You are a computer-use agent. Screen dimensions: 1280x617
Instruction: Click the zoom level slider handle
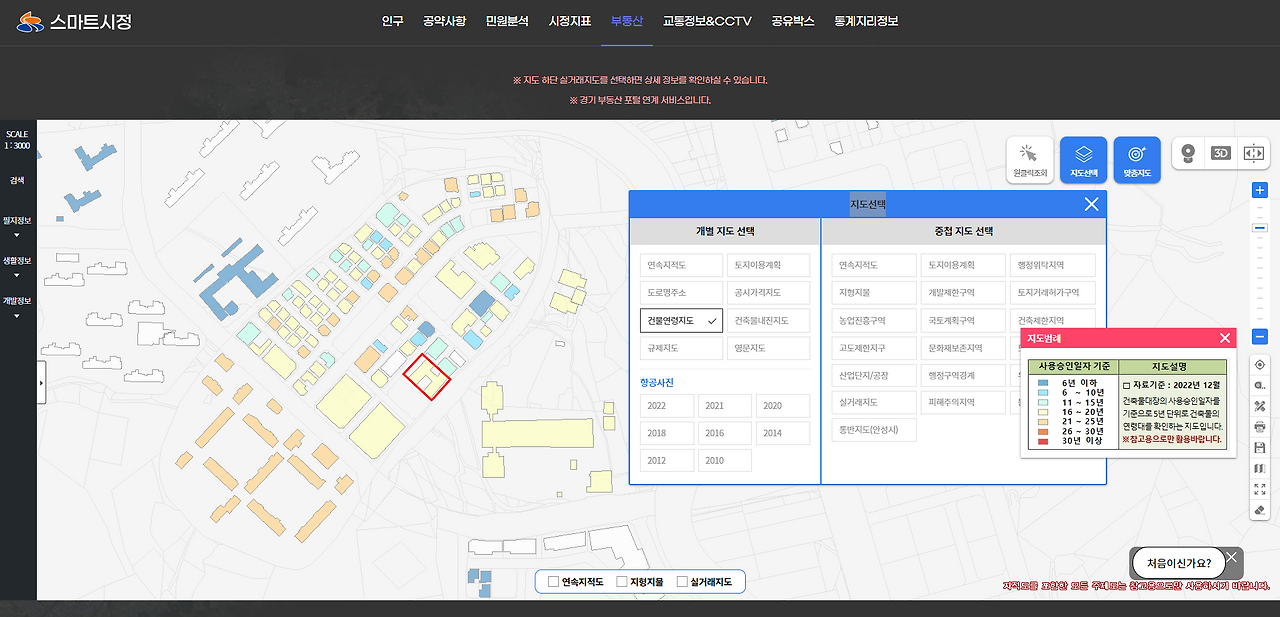click(x=1260, y=228)
